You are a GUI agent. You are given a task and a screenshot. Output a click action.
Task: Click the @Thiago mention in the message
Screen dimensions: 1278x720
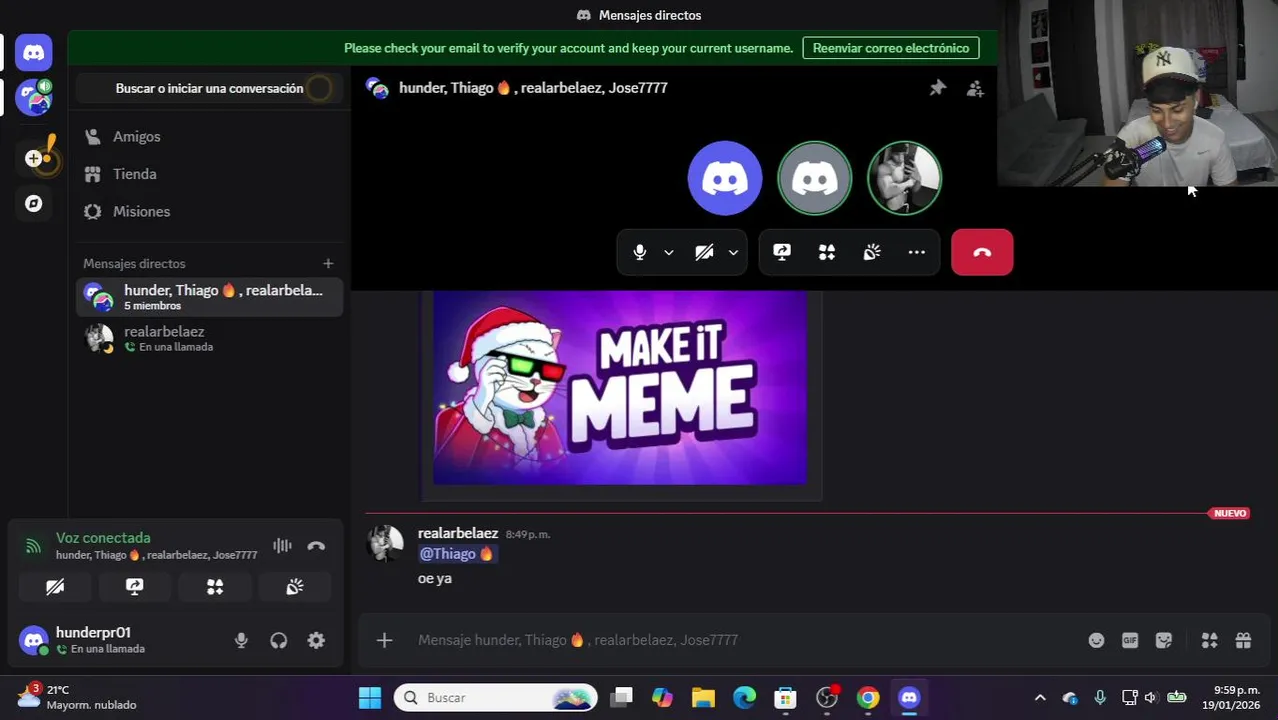pos(457,554)
